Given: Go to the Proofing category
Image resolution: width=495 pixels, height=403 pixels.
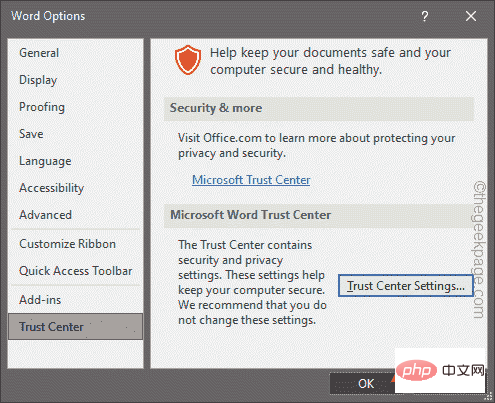Looking at the screenshot, I should (76, 107).
